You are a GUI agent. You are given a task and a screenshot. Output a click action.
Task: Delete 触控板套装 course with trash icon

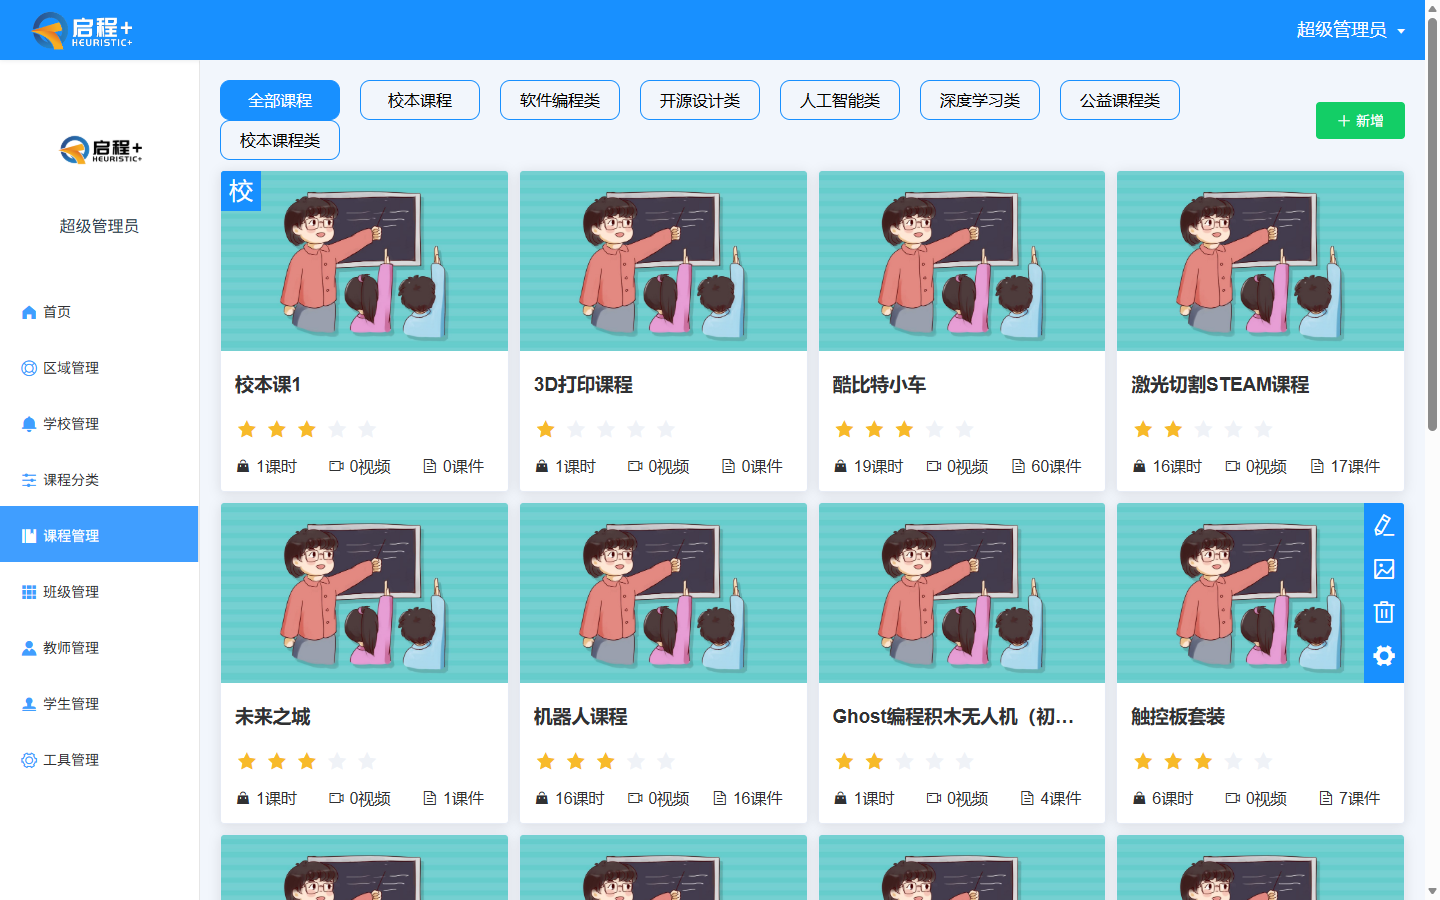1384,612
